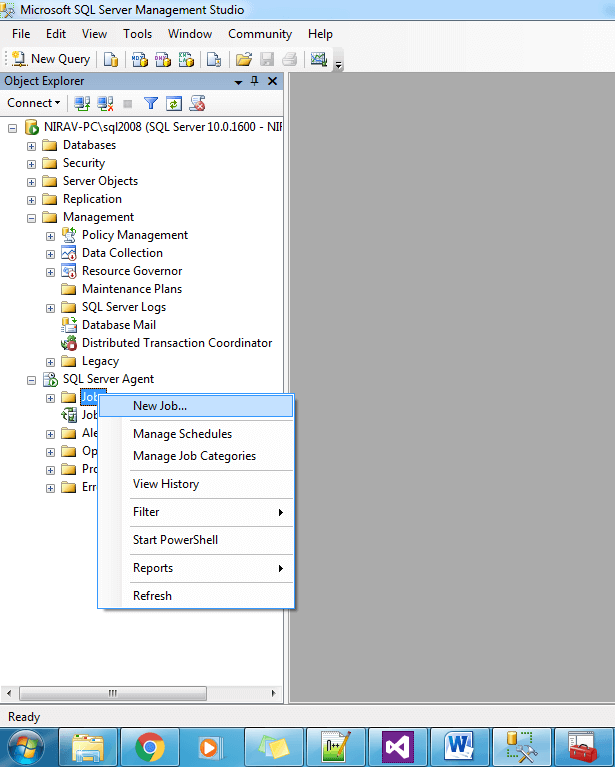Open the Window menu
This screenshot has width=615, height=768.
(x=190, y=34)
